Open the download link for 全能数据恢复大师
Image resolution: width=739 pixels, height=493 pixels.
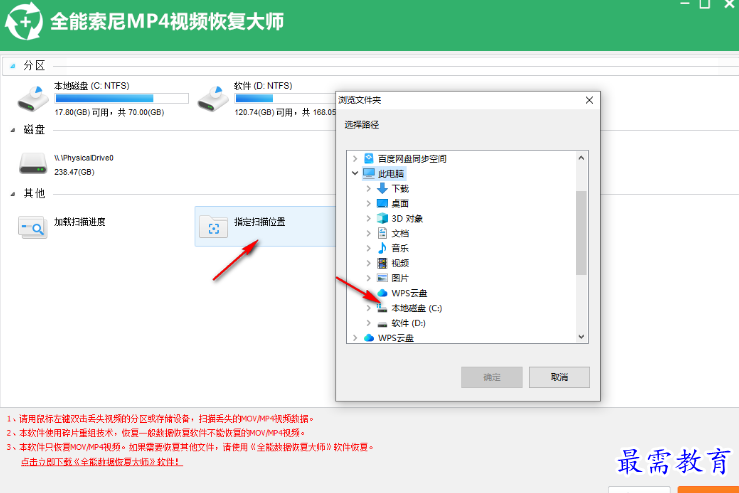101,462
